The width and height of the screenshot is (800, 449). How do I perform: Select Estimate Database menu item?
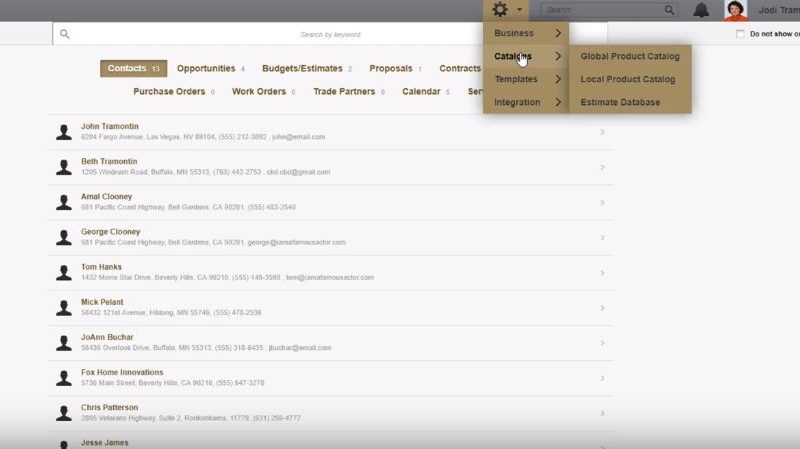[x=620, y=102]
